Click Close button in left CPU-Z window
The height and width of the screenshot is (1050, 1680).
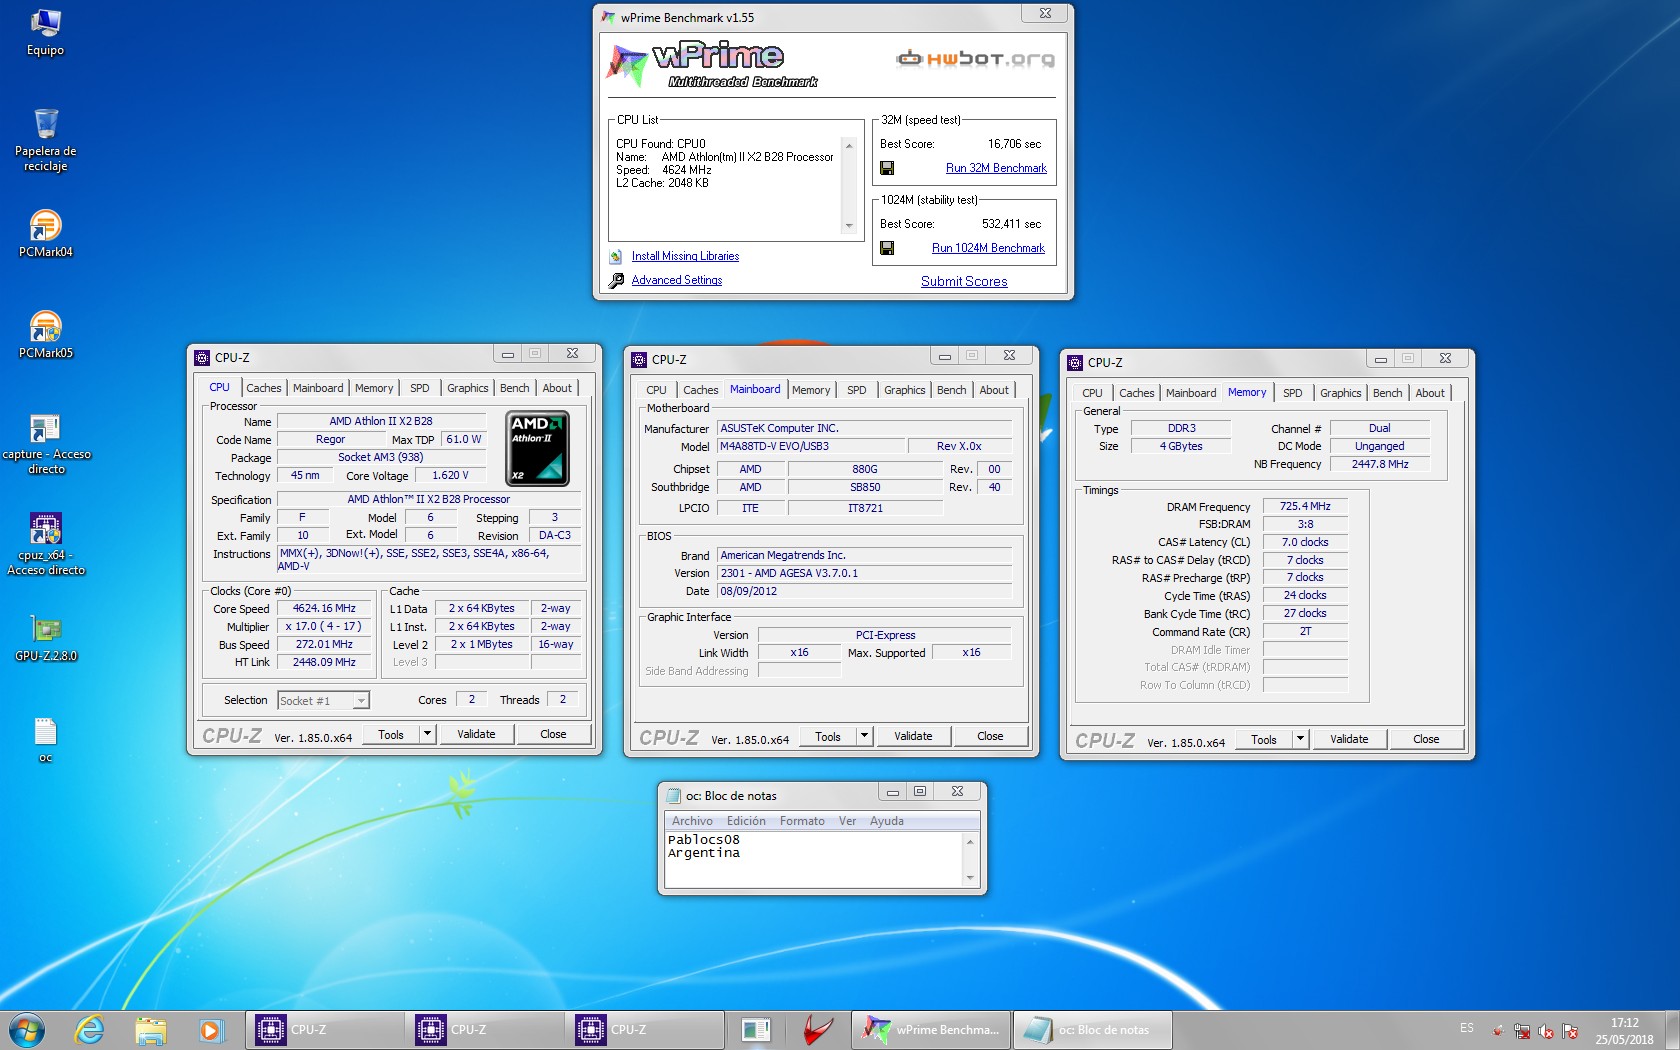(553, 734)
